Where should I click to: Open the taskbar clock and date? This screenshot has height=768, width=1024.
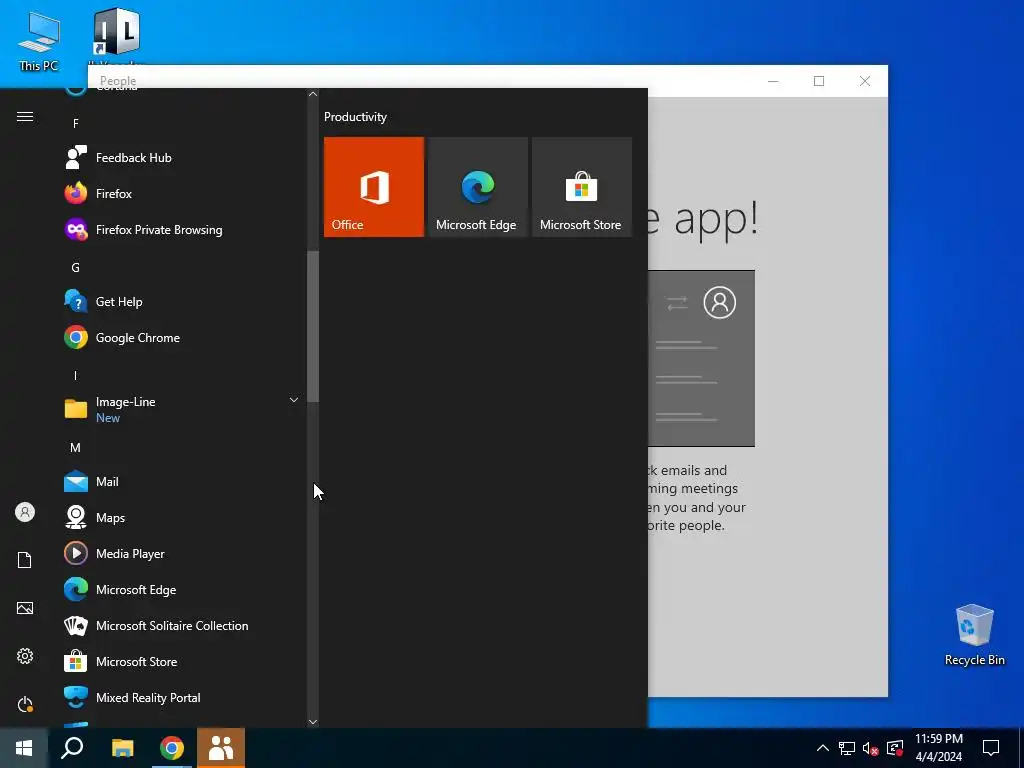[938, 748]
